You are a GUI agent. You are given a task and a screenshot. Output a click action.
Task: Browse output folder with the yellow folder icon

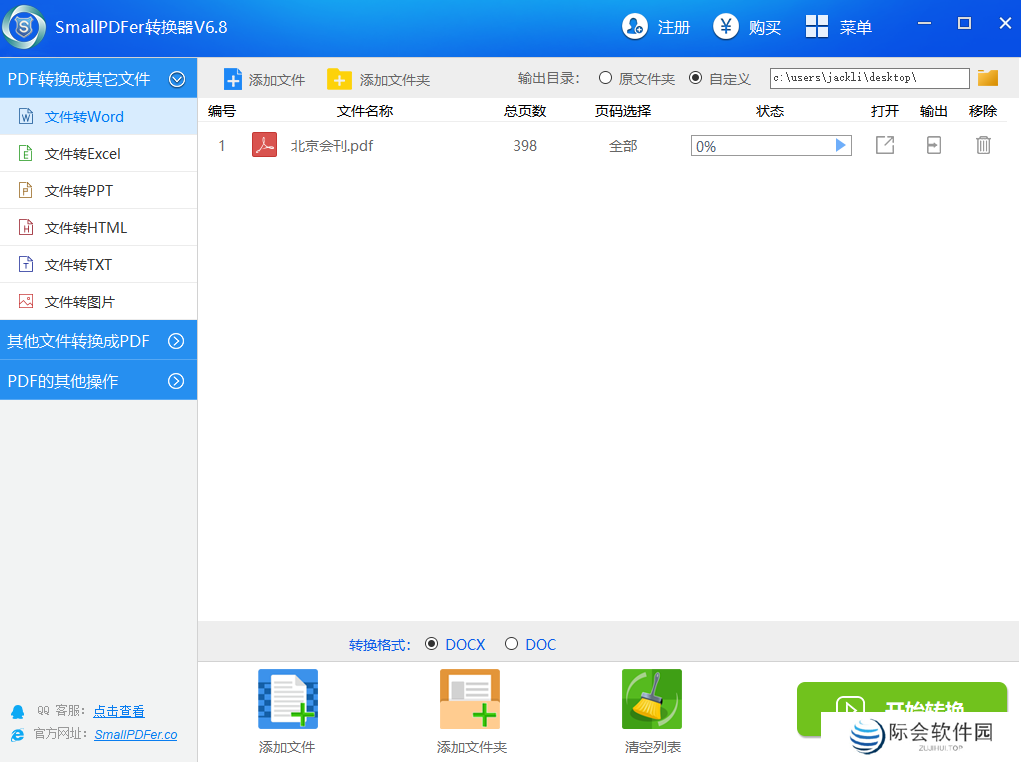(988, 78)
